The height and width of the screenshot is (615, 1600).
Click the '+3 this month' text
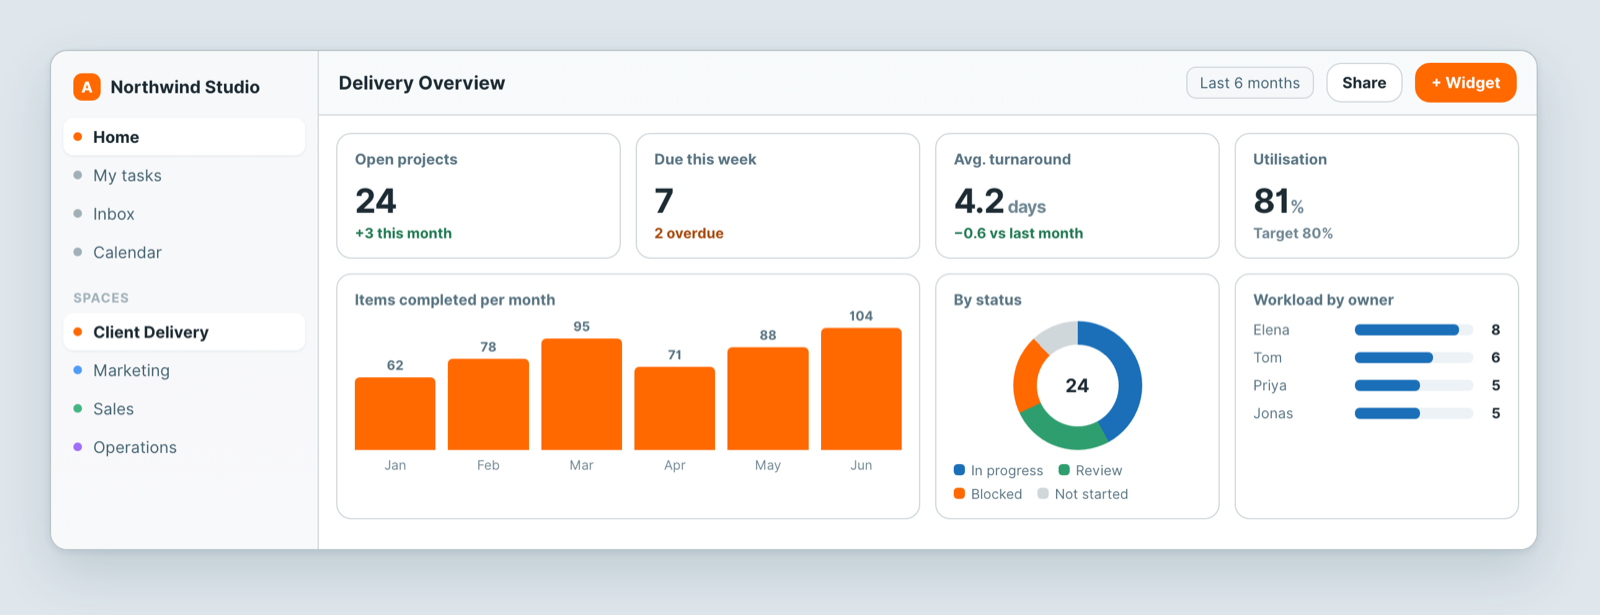[x=403, y=233]
